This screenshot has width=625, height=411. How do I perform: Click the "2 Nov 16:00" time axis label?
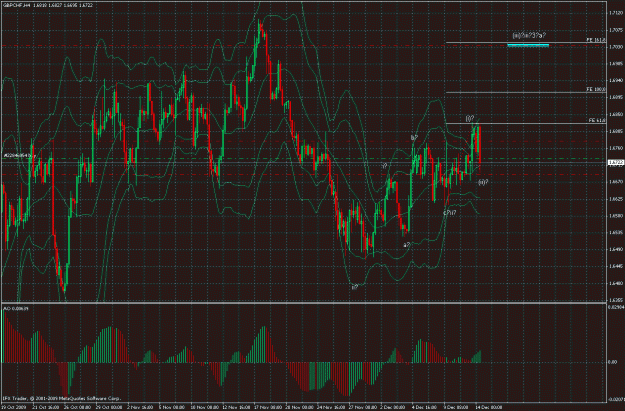140,408
